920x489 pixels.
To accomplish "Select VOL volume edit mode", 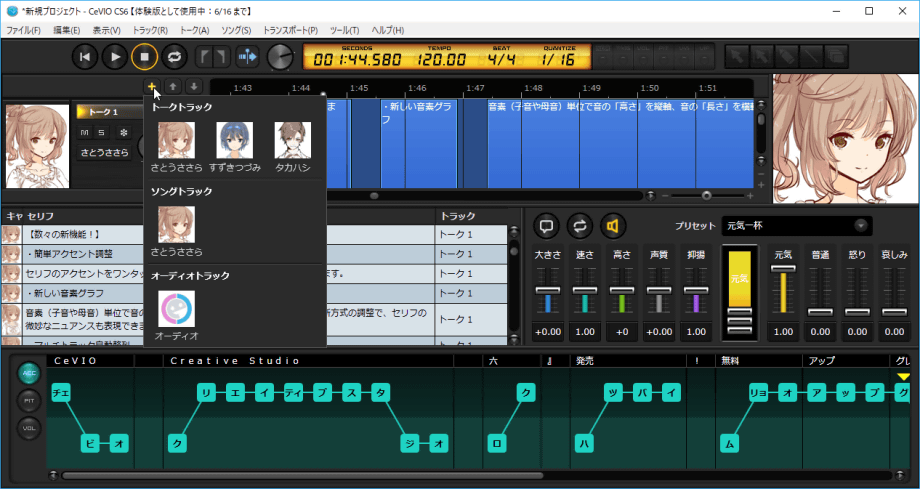I will [29, 429].
